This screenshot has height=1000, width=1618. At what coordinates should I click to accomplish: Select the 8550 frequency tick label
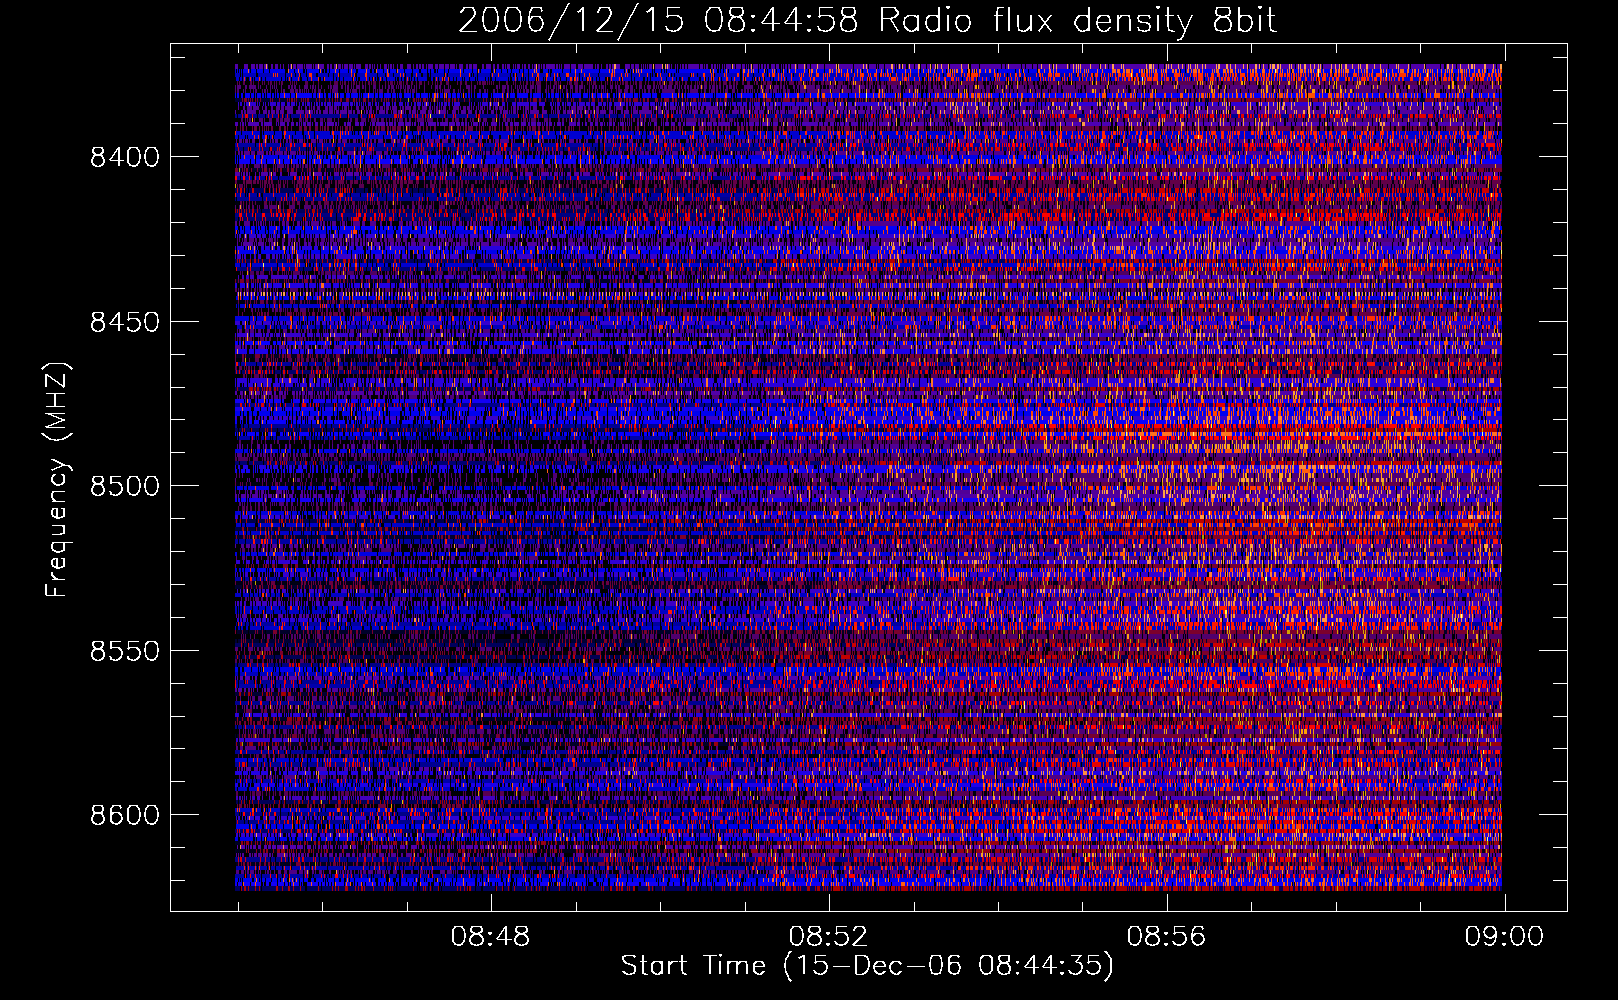(x=125, y=651)
